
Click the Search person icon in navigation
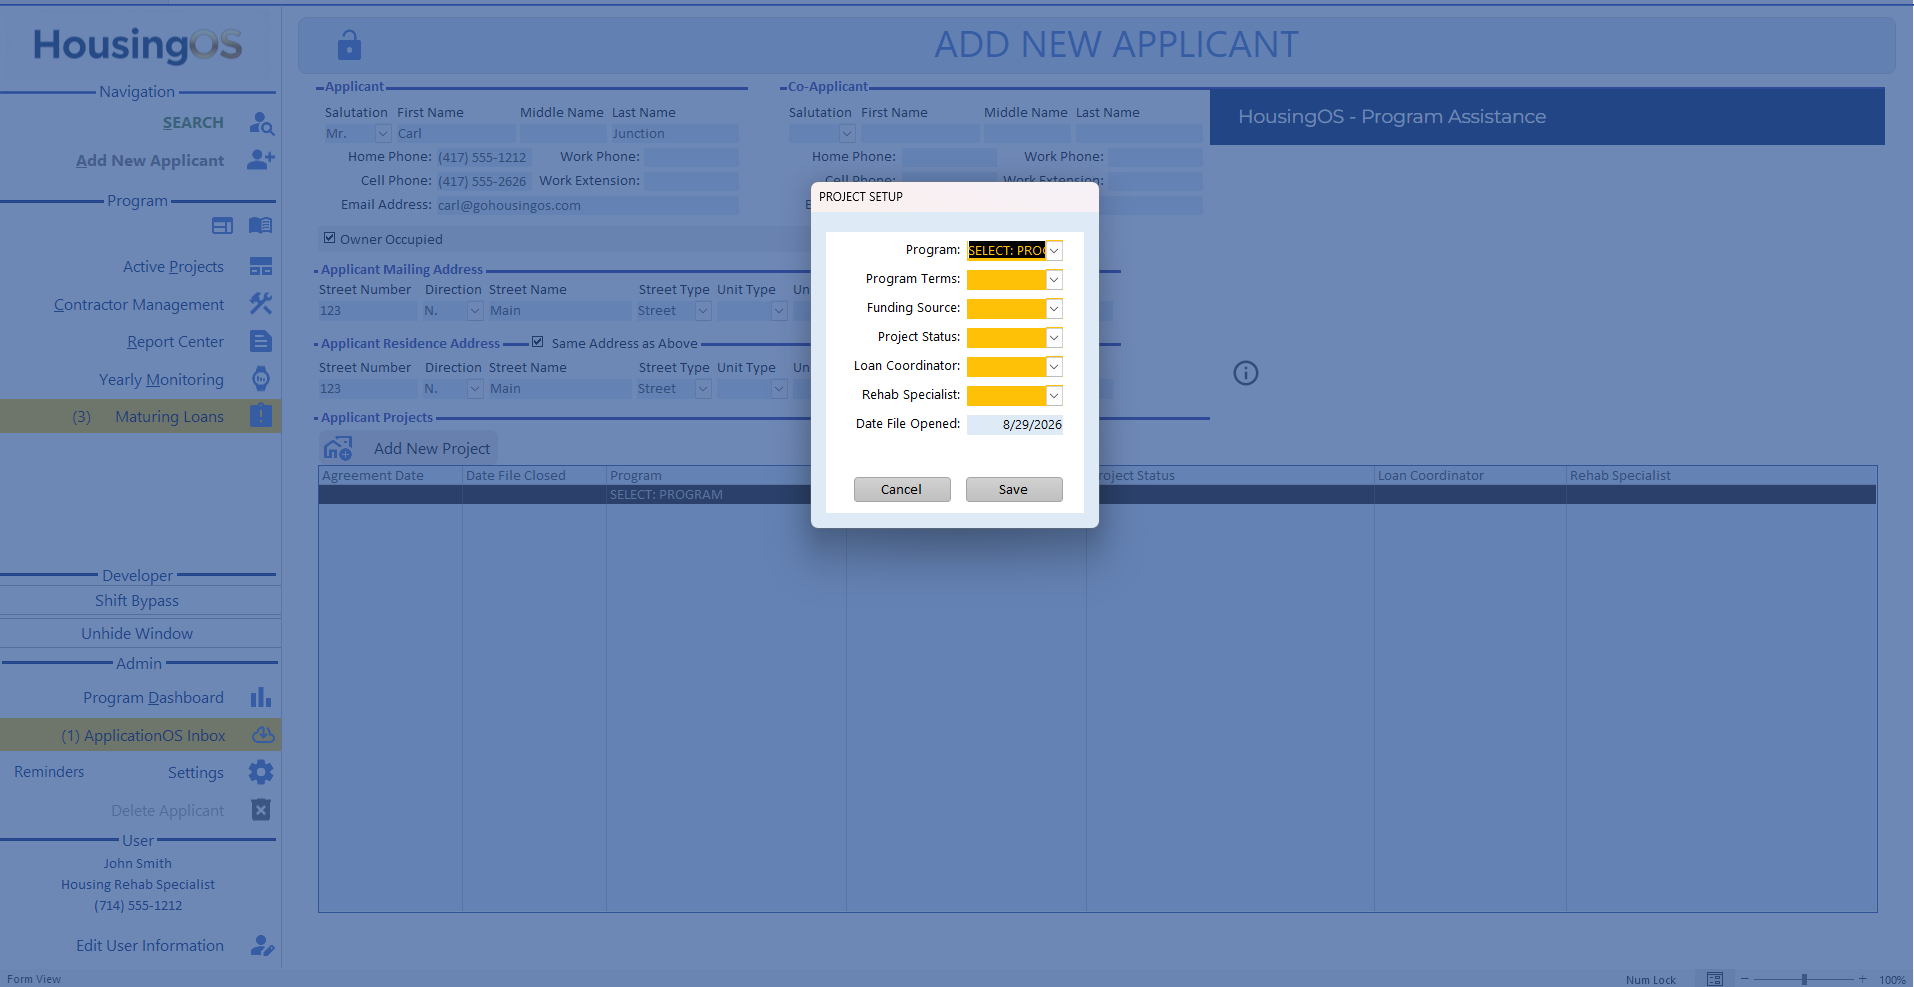point(261,123)
